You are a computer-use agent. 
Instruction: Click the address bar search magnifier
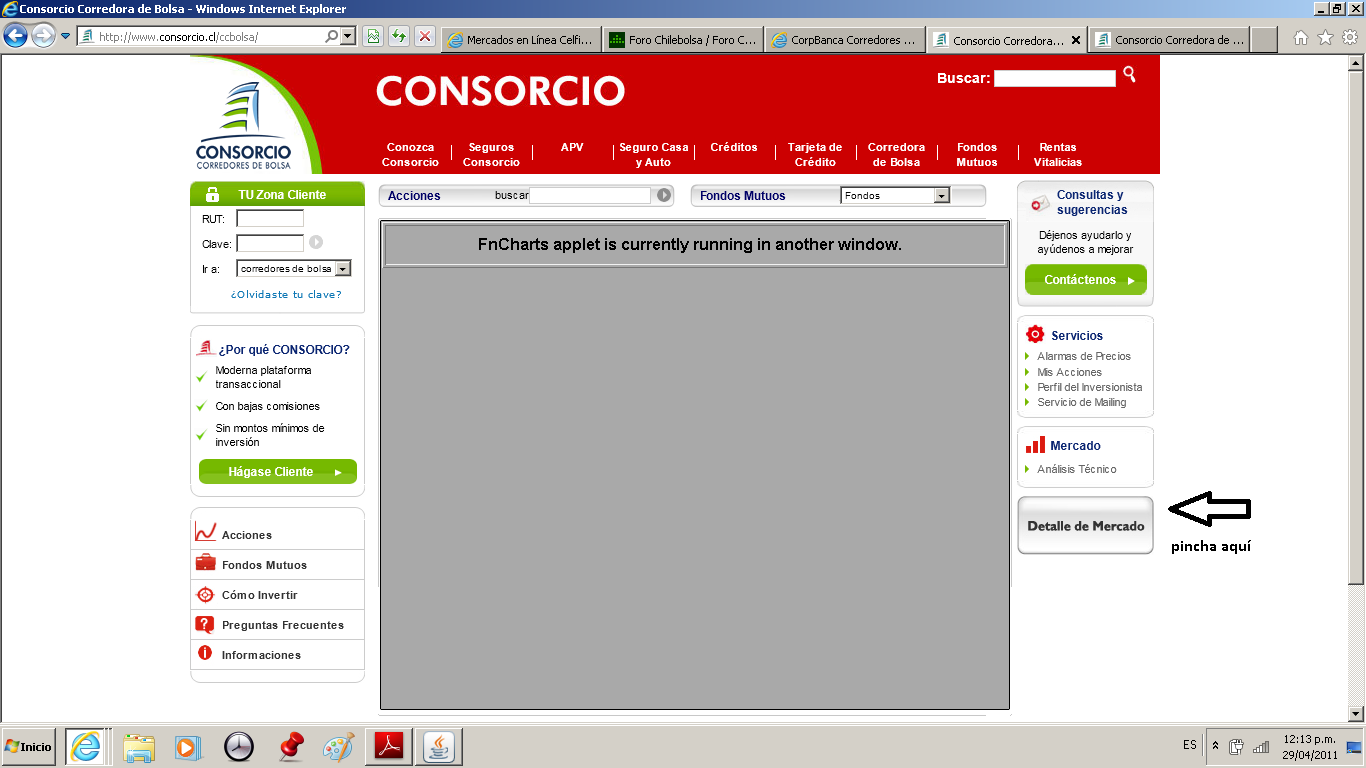pyautogui.click(x=332, y=37)
